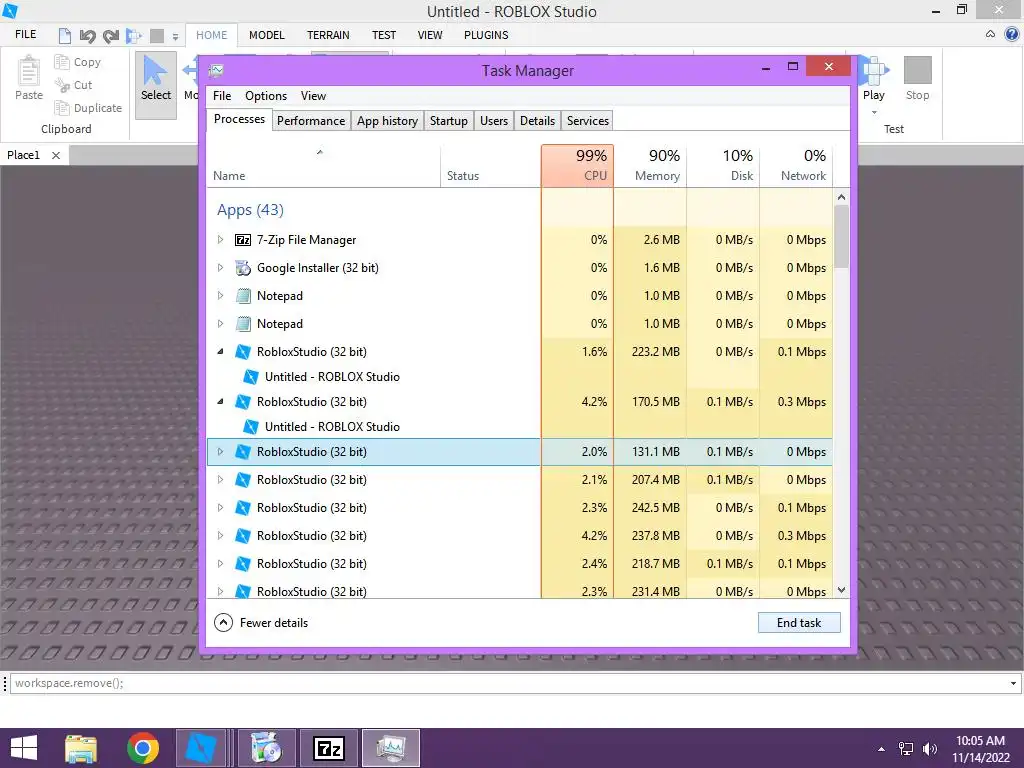Collapse the RobloxStudio row using 223.2 MB

coord(220,351)
